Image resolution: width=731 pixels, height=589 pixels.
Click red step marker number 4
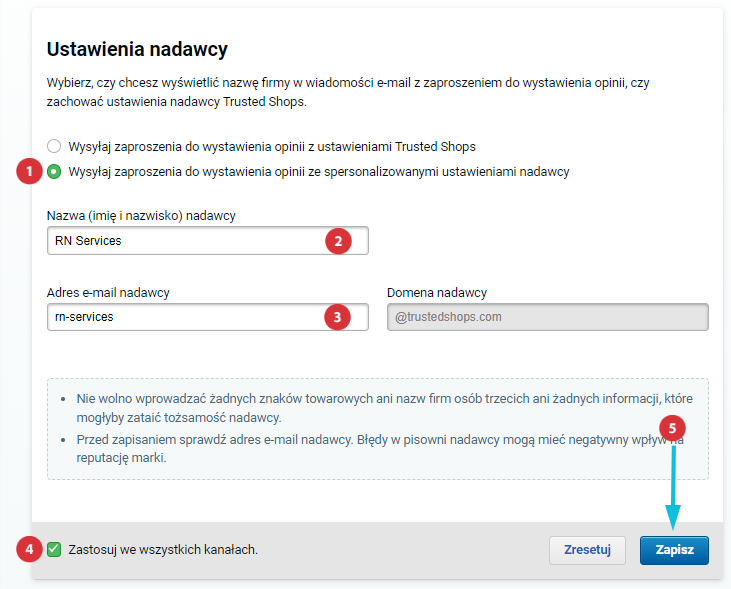point(29,549)
